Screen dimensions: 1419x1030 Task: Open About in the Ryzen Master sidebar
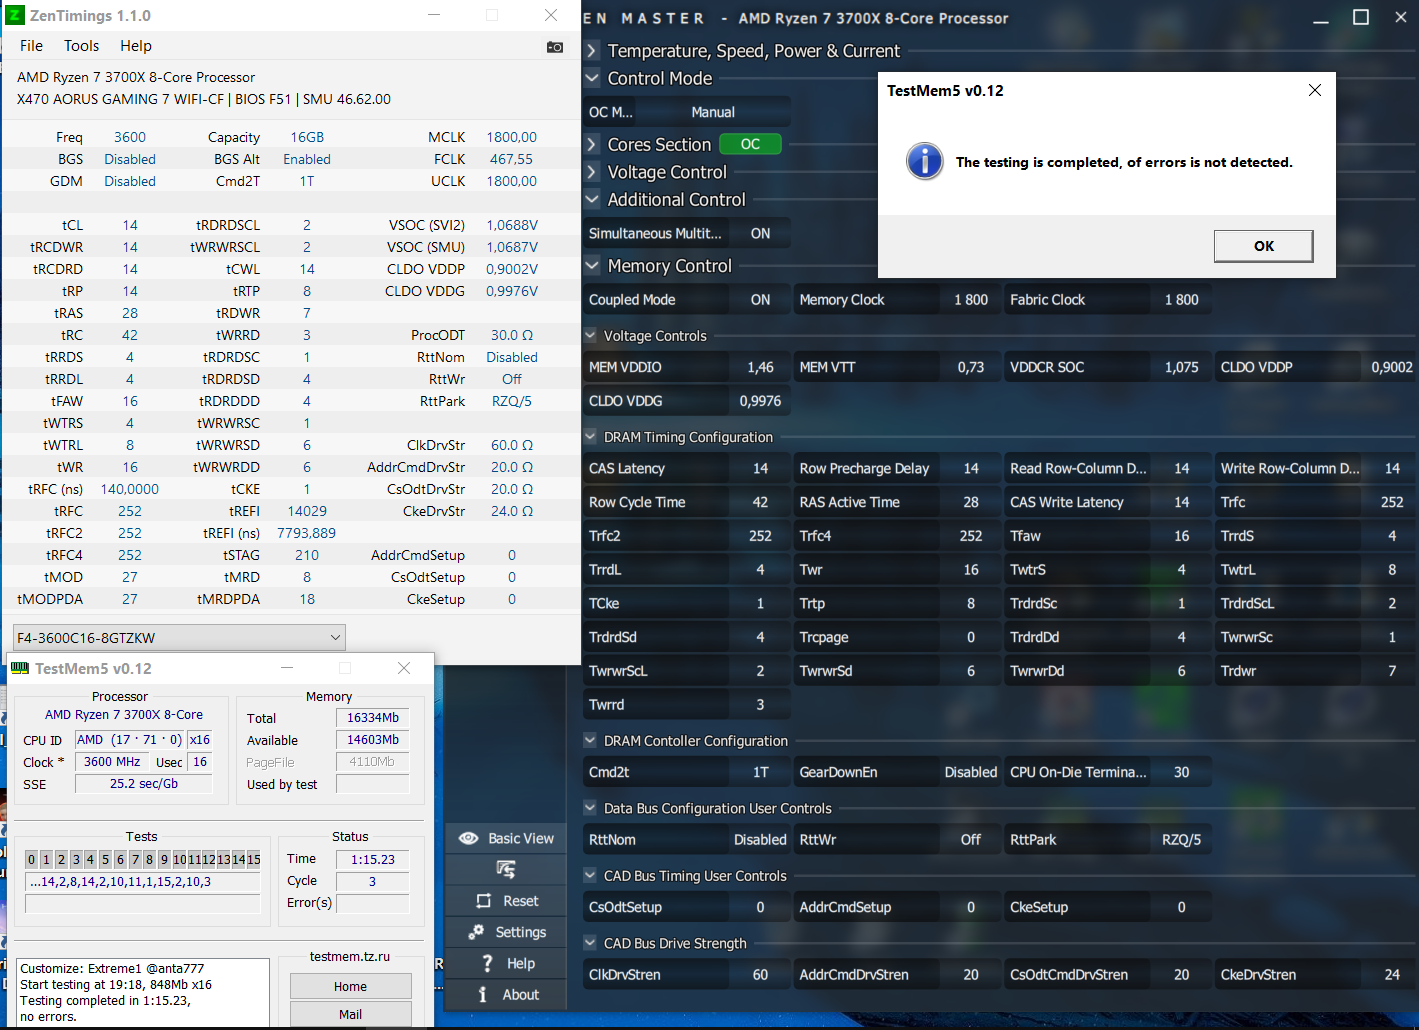506,994
